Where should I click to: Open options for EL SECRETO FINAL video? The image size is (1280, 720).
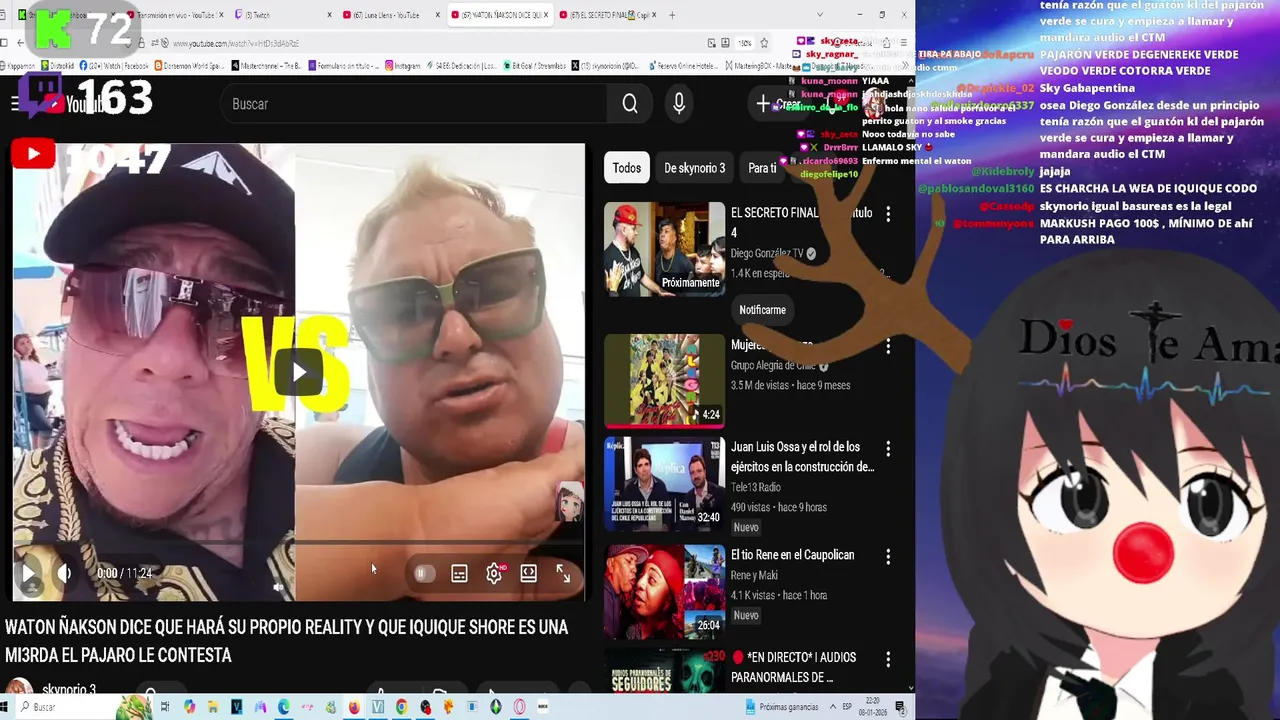tap(888, 213)
